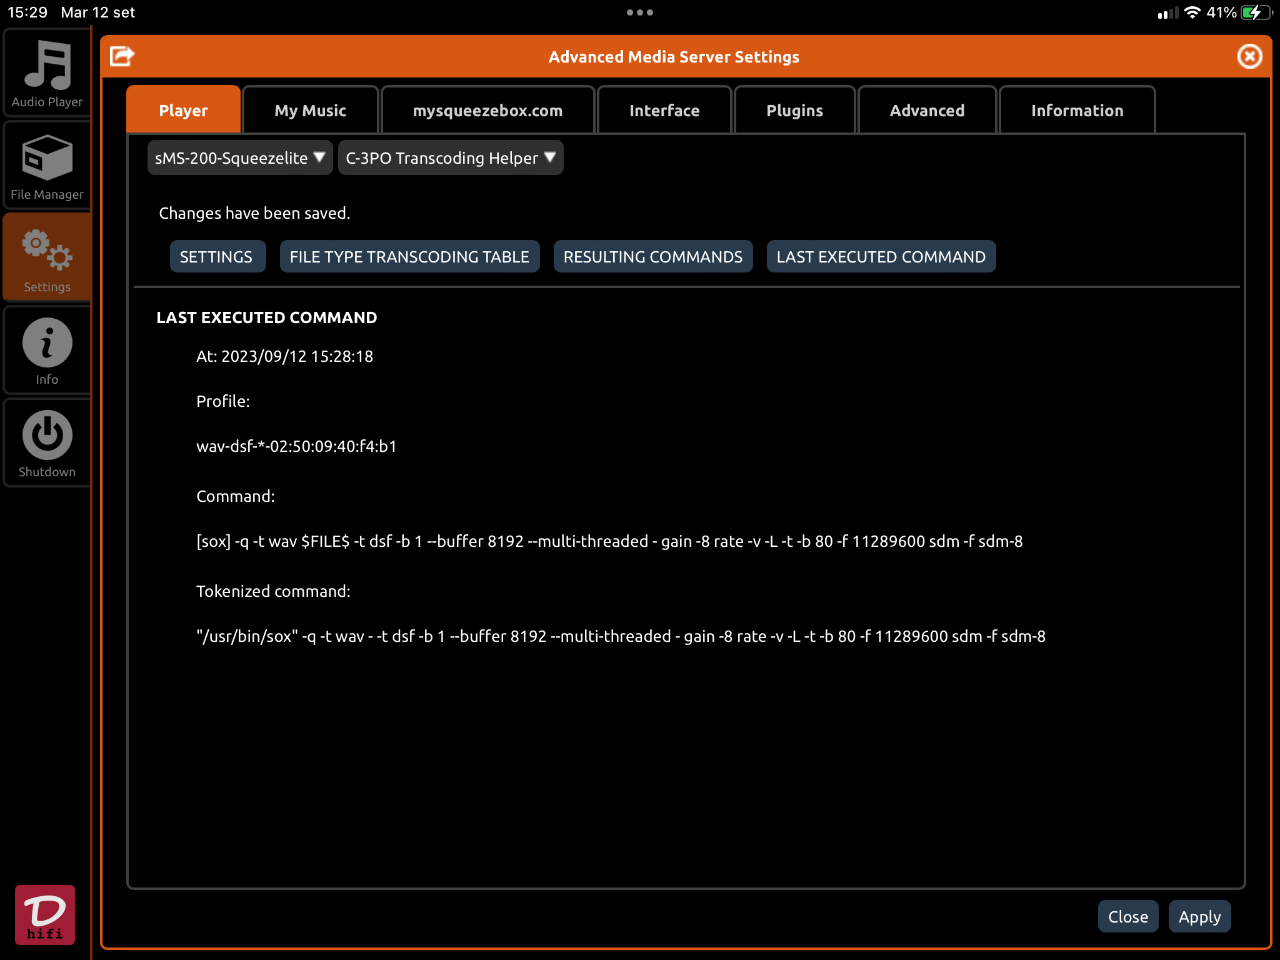
Task: Select the Settings gears icon
Action: tap(47, 258)
